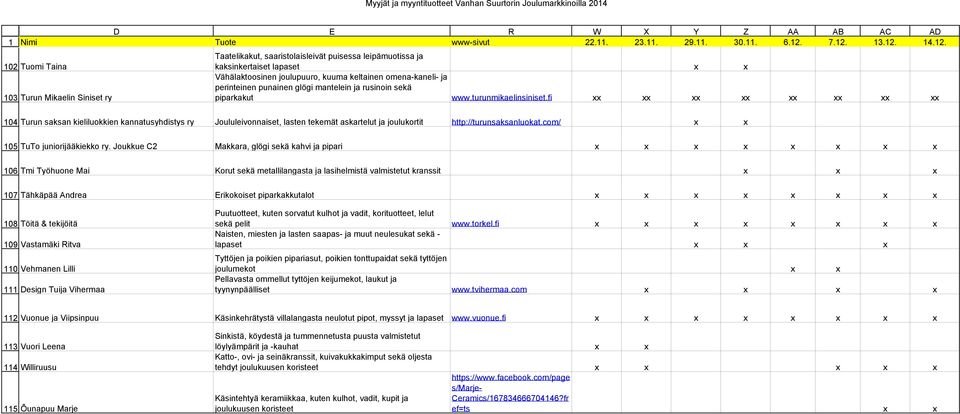The image size is (960, 414).
Task: Open the turunsaksanluokat.com link
Action: click(x=506, y=122)
